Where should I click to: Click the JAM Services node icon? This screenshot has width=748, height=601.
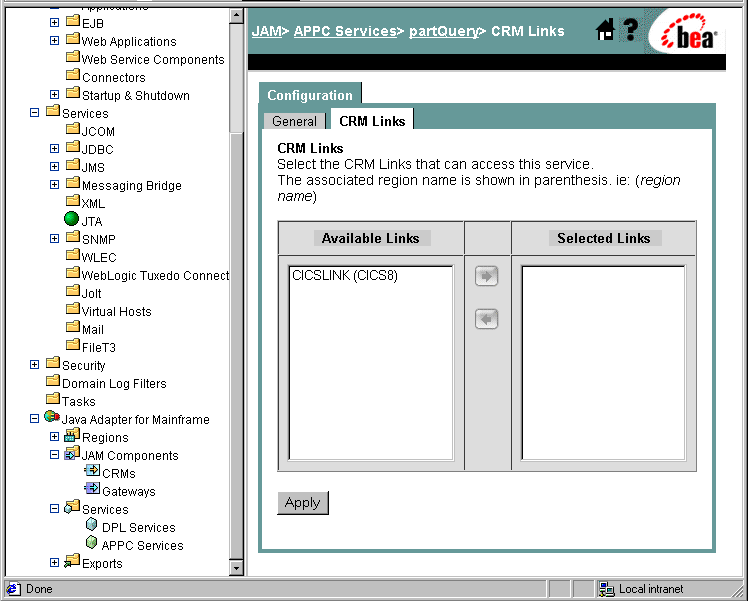coord(72,507)
